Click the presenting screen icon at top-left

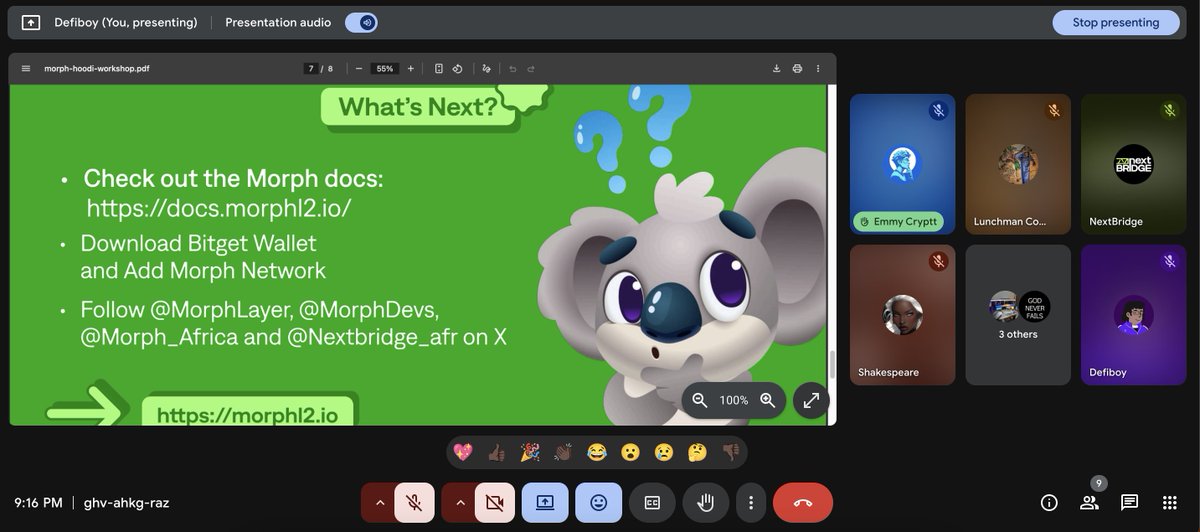tap(31, 22)
